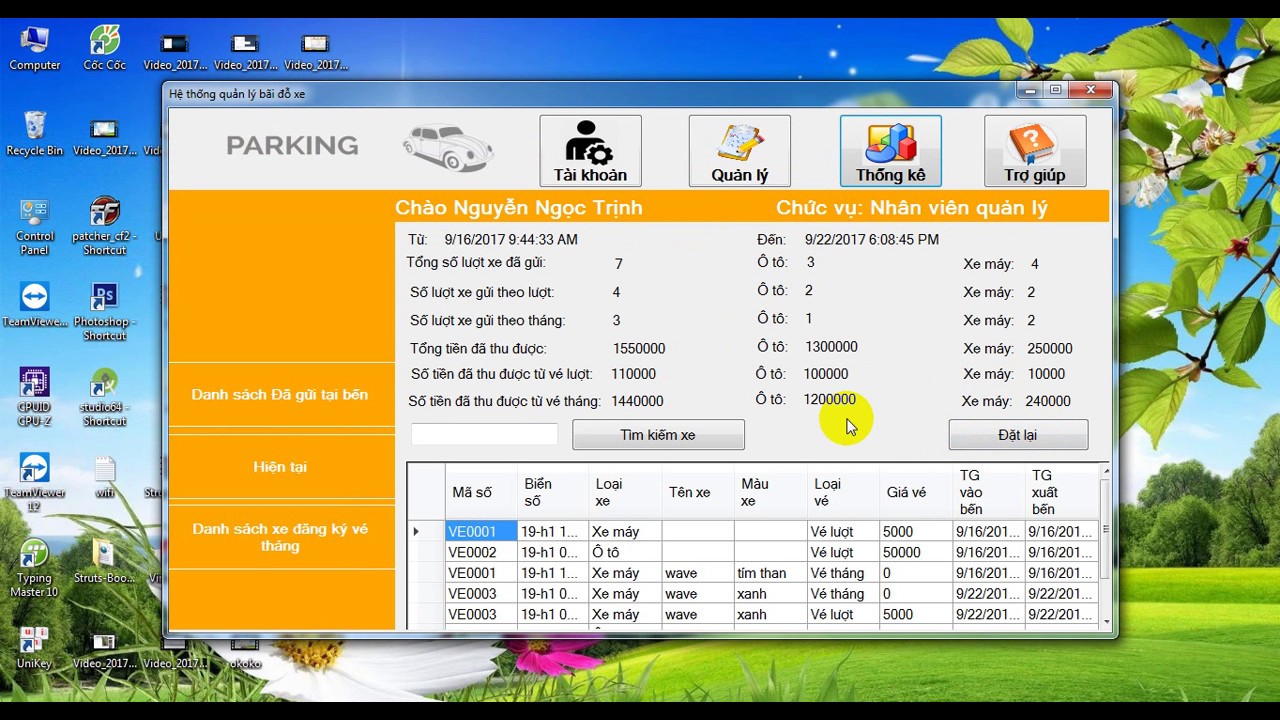
Task: Sort by the TG vào bến column header
Action: coord(988,492)
